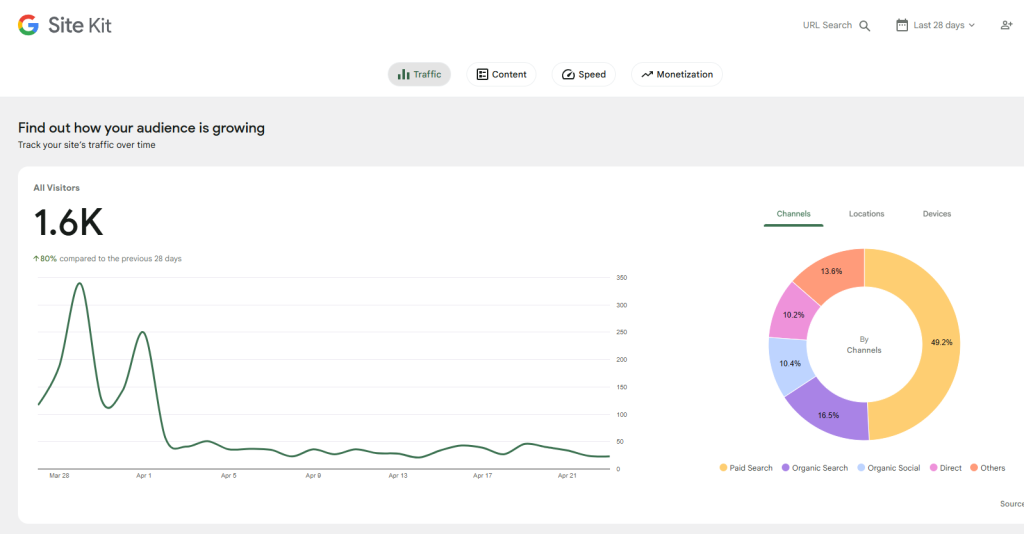Switch to the Devices tab
Screen dimensions: 1024x534
pyautogui.click(x=936, y=214)
